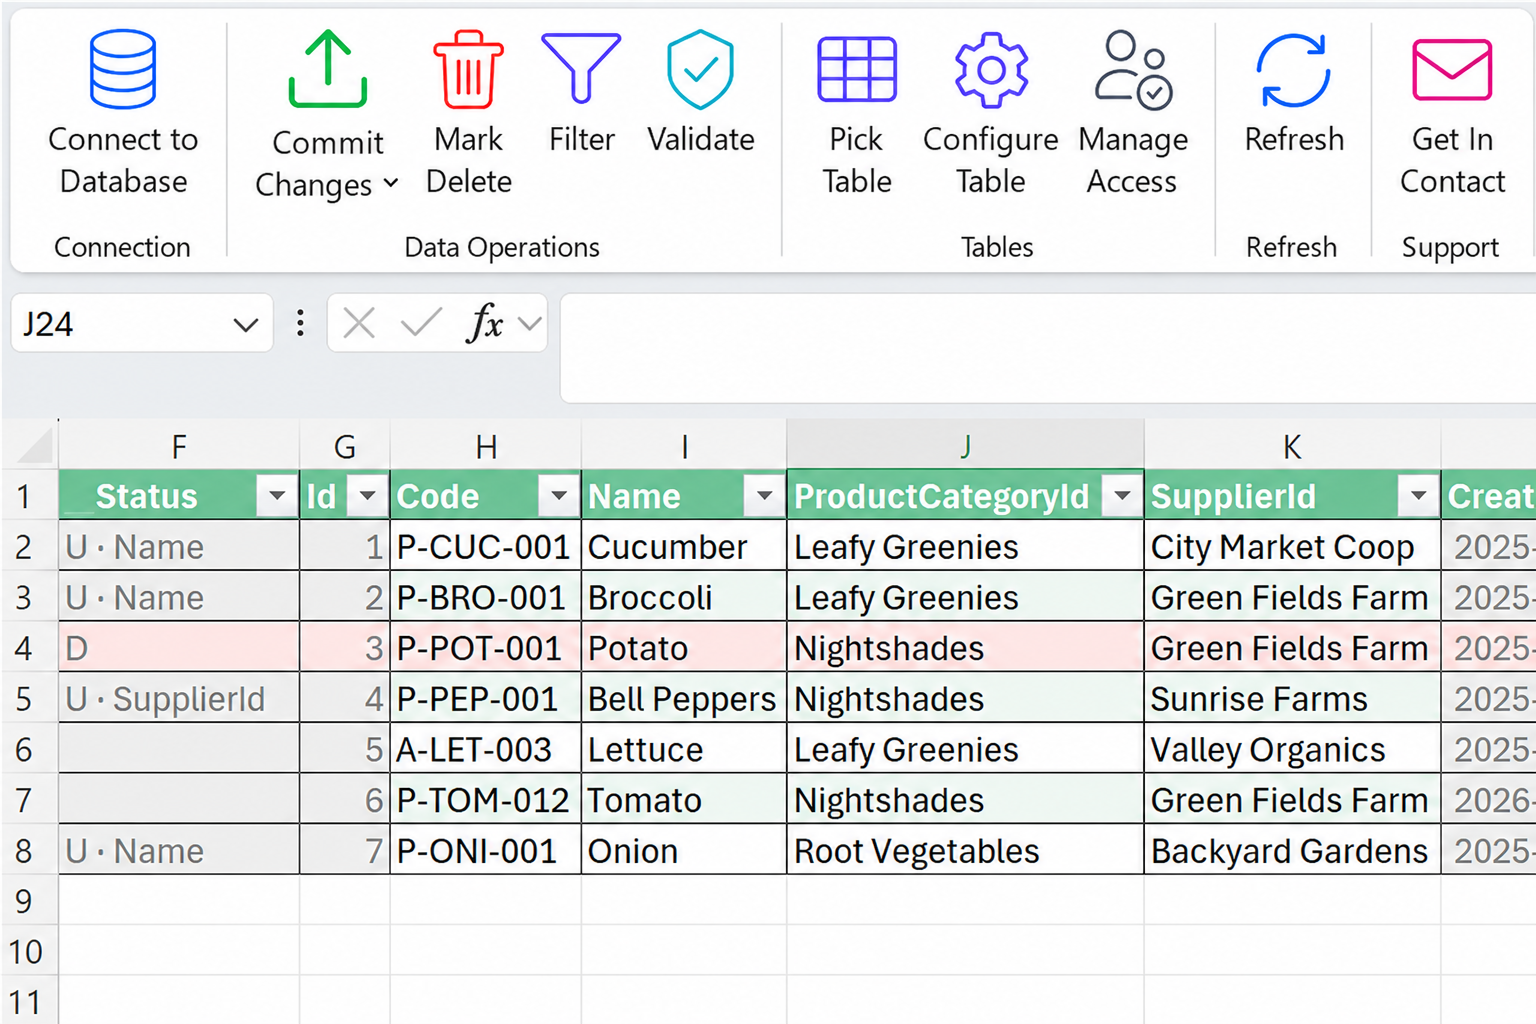
Task: Open Insert Function fx button
Action: pos(485,323)
